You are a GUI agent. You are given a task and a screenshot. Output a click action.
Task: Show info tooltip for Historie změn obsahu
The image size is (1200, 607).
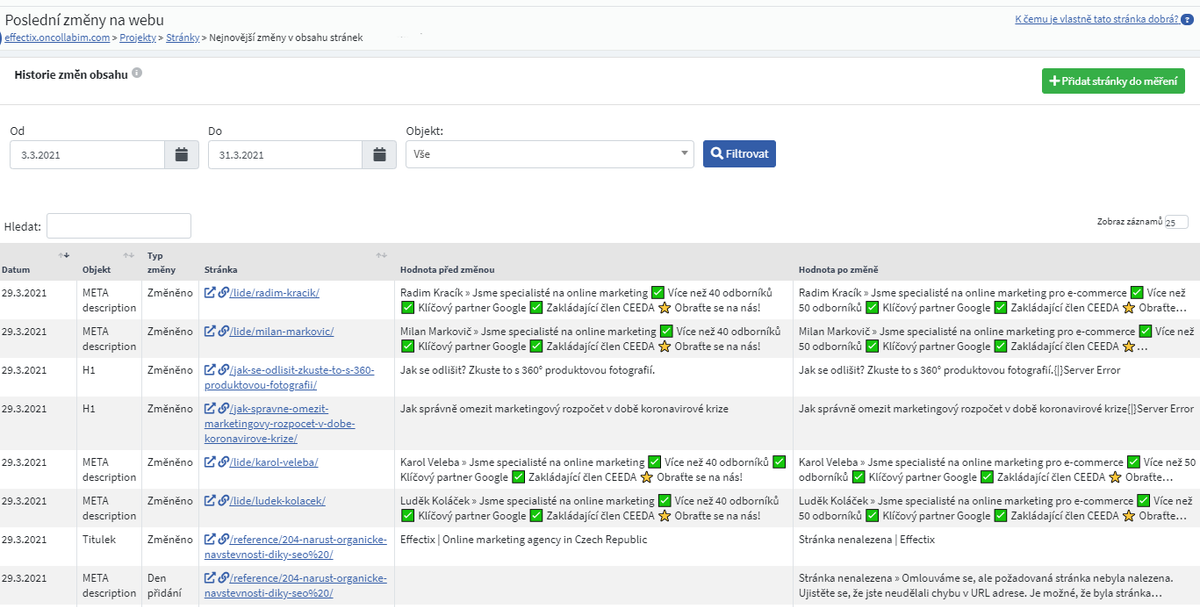click(137, 73)
